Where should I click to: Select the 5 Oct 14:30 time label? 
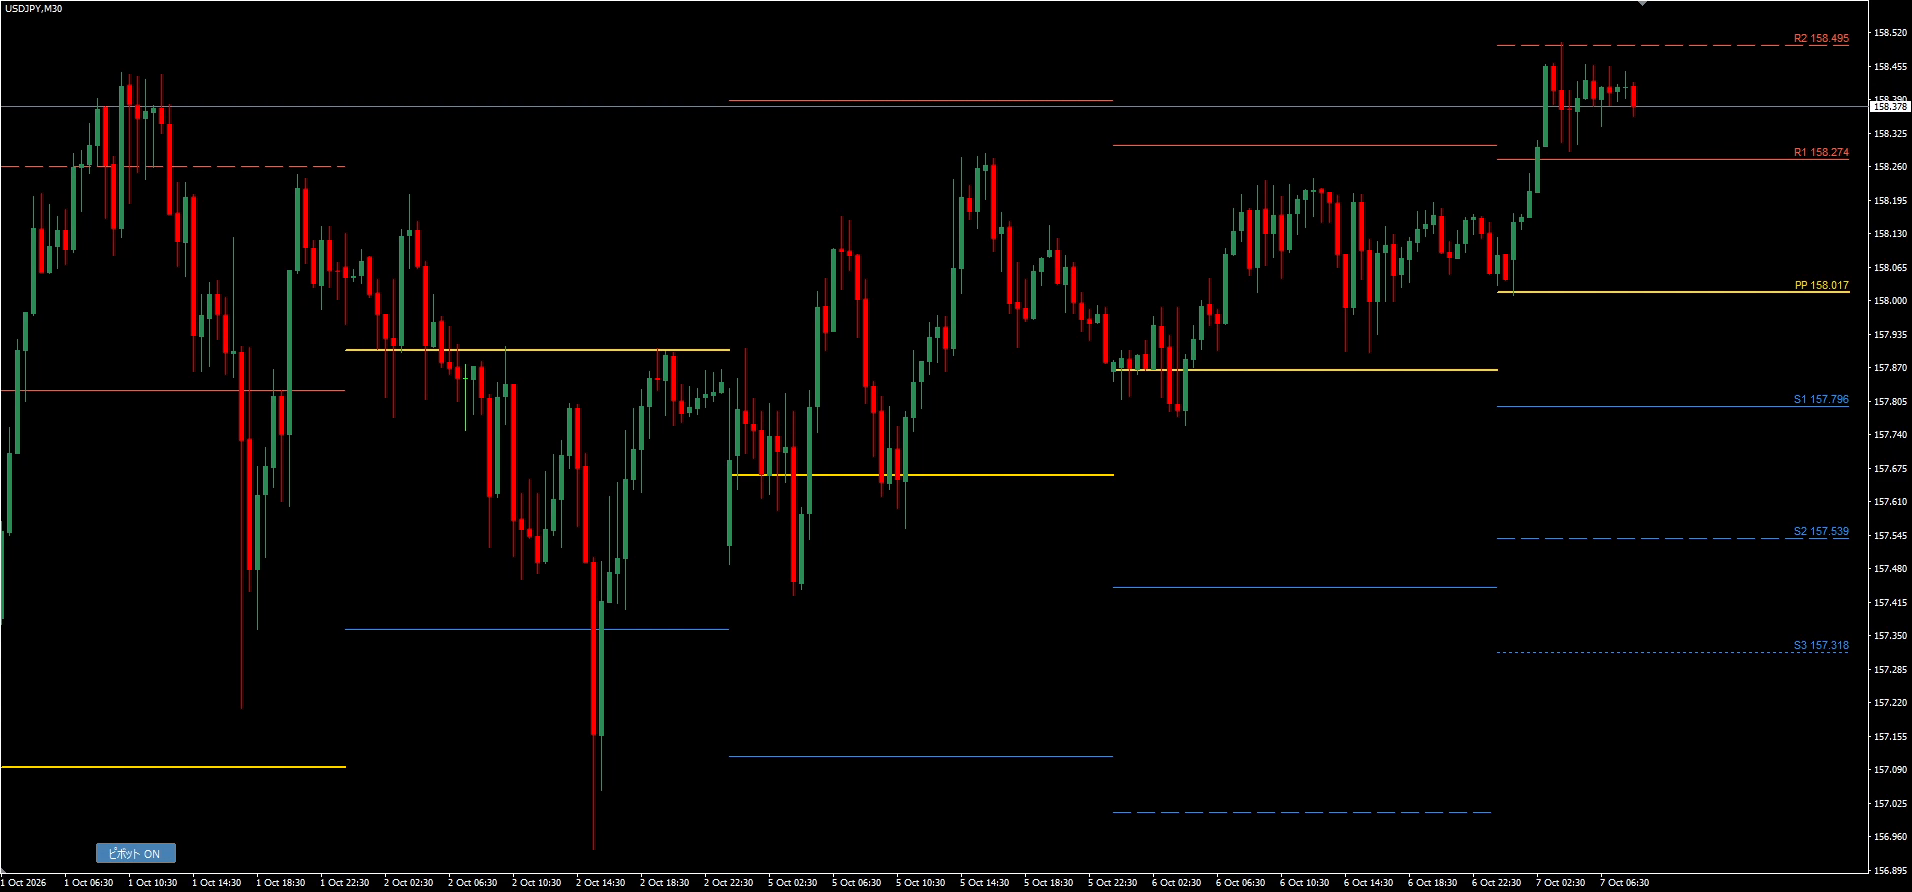pyautogui.click(x=984, y=883)
